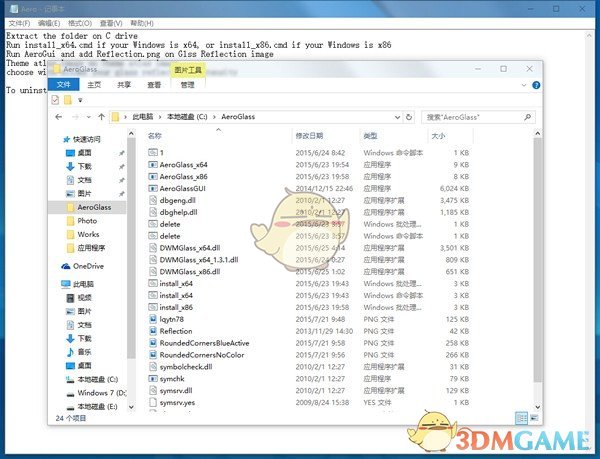Select the symchk application icon

point(153,379)
